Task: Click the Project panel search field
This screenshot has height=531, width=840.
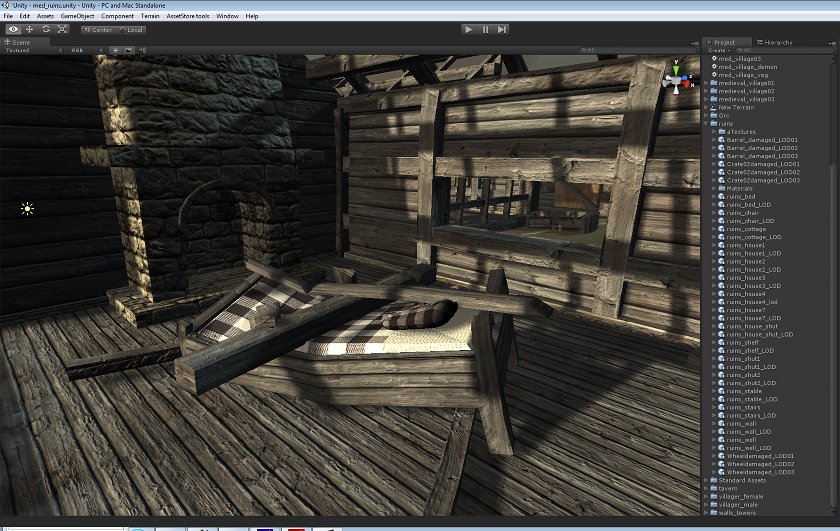Action: [x=783, y=50]
